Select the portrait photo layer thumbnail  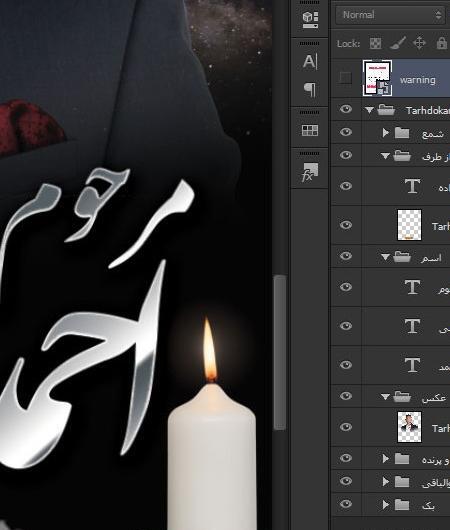point(409,427)
